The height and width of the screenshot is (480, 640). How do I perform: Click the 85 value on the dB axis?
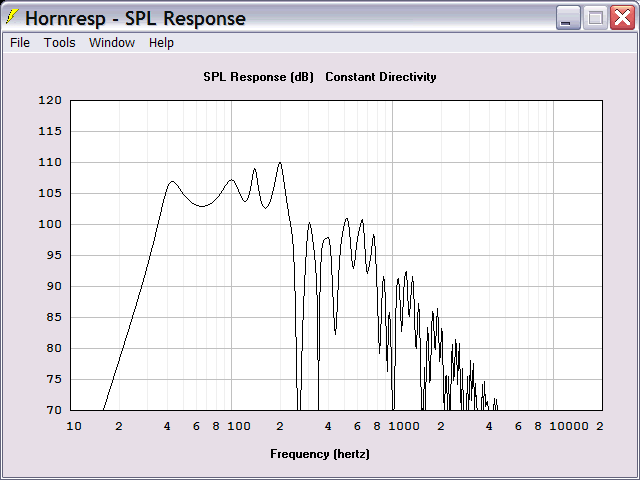pos(54,317)
